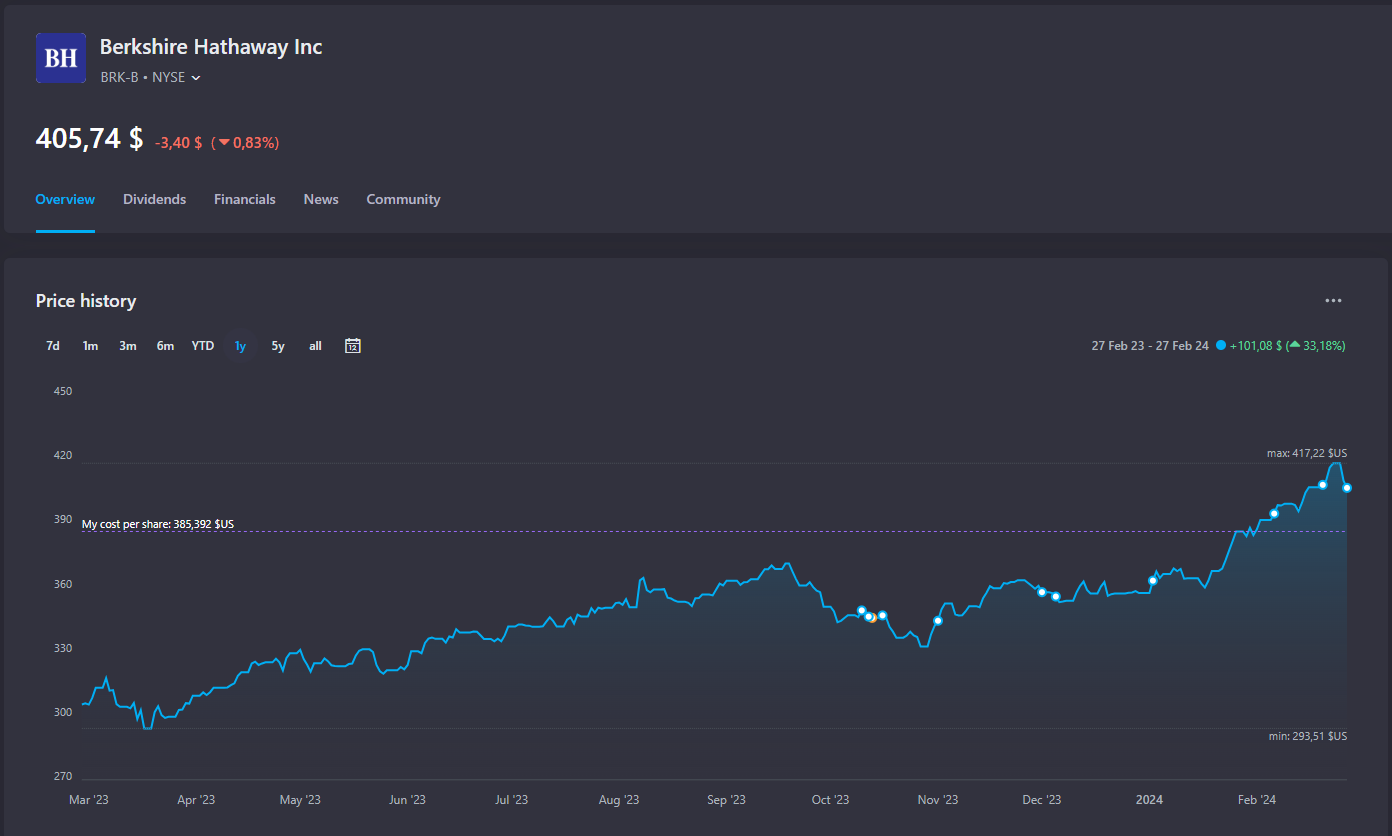1392x836 pixels.
Task: Click the max: 417,22 $US label
Action: pos(1307,453)
